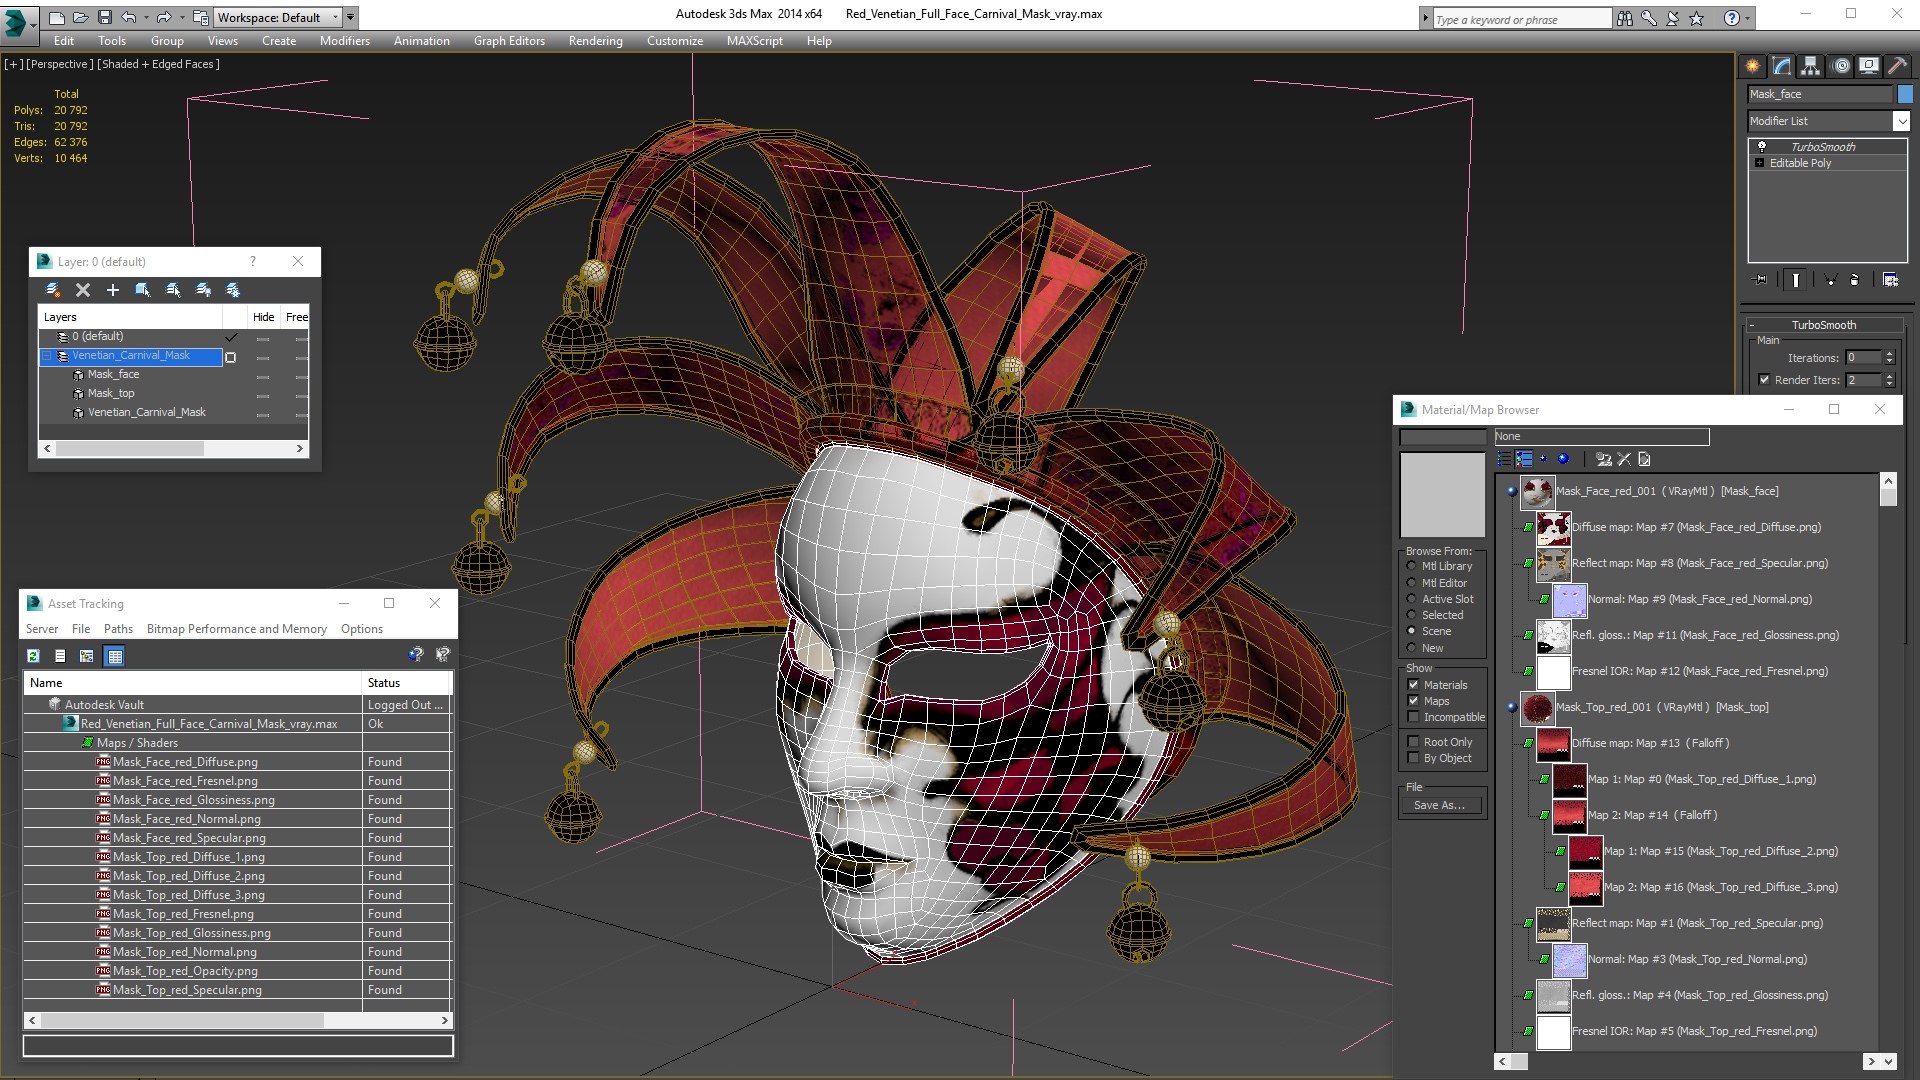
Task: Collapse the Venetian_Carnival_Mask layer tree
Action: (46, 356)
